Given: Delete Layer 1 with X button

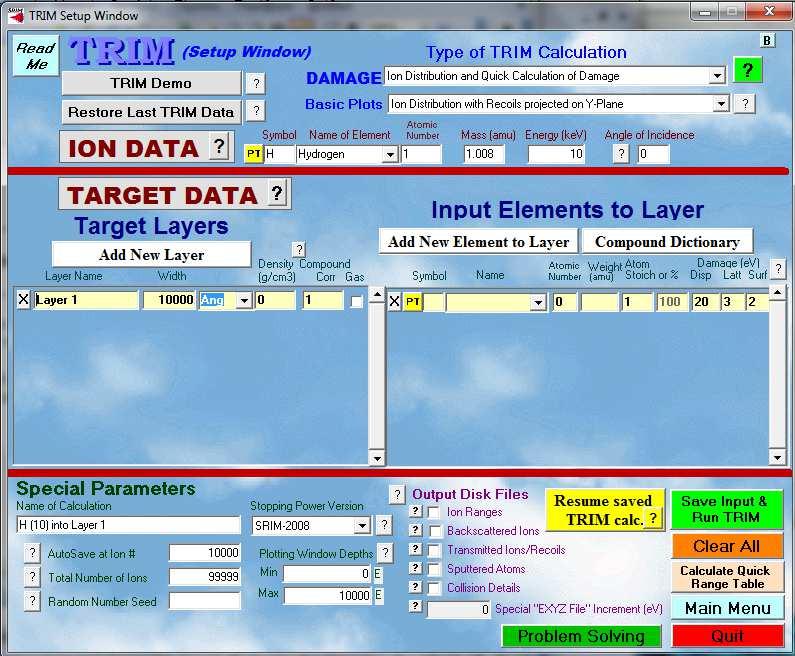Looking at the screenshot, I should coord(23,300).
